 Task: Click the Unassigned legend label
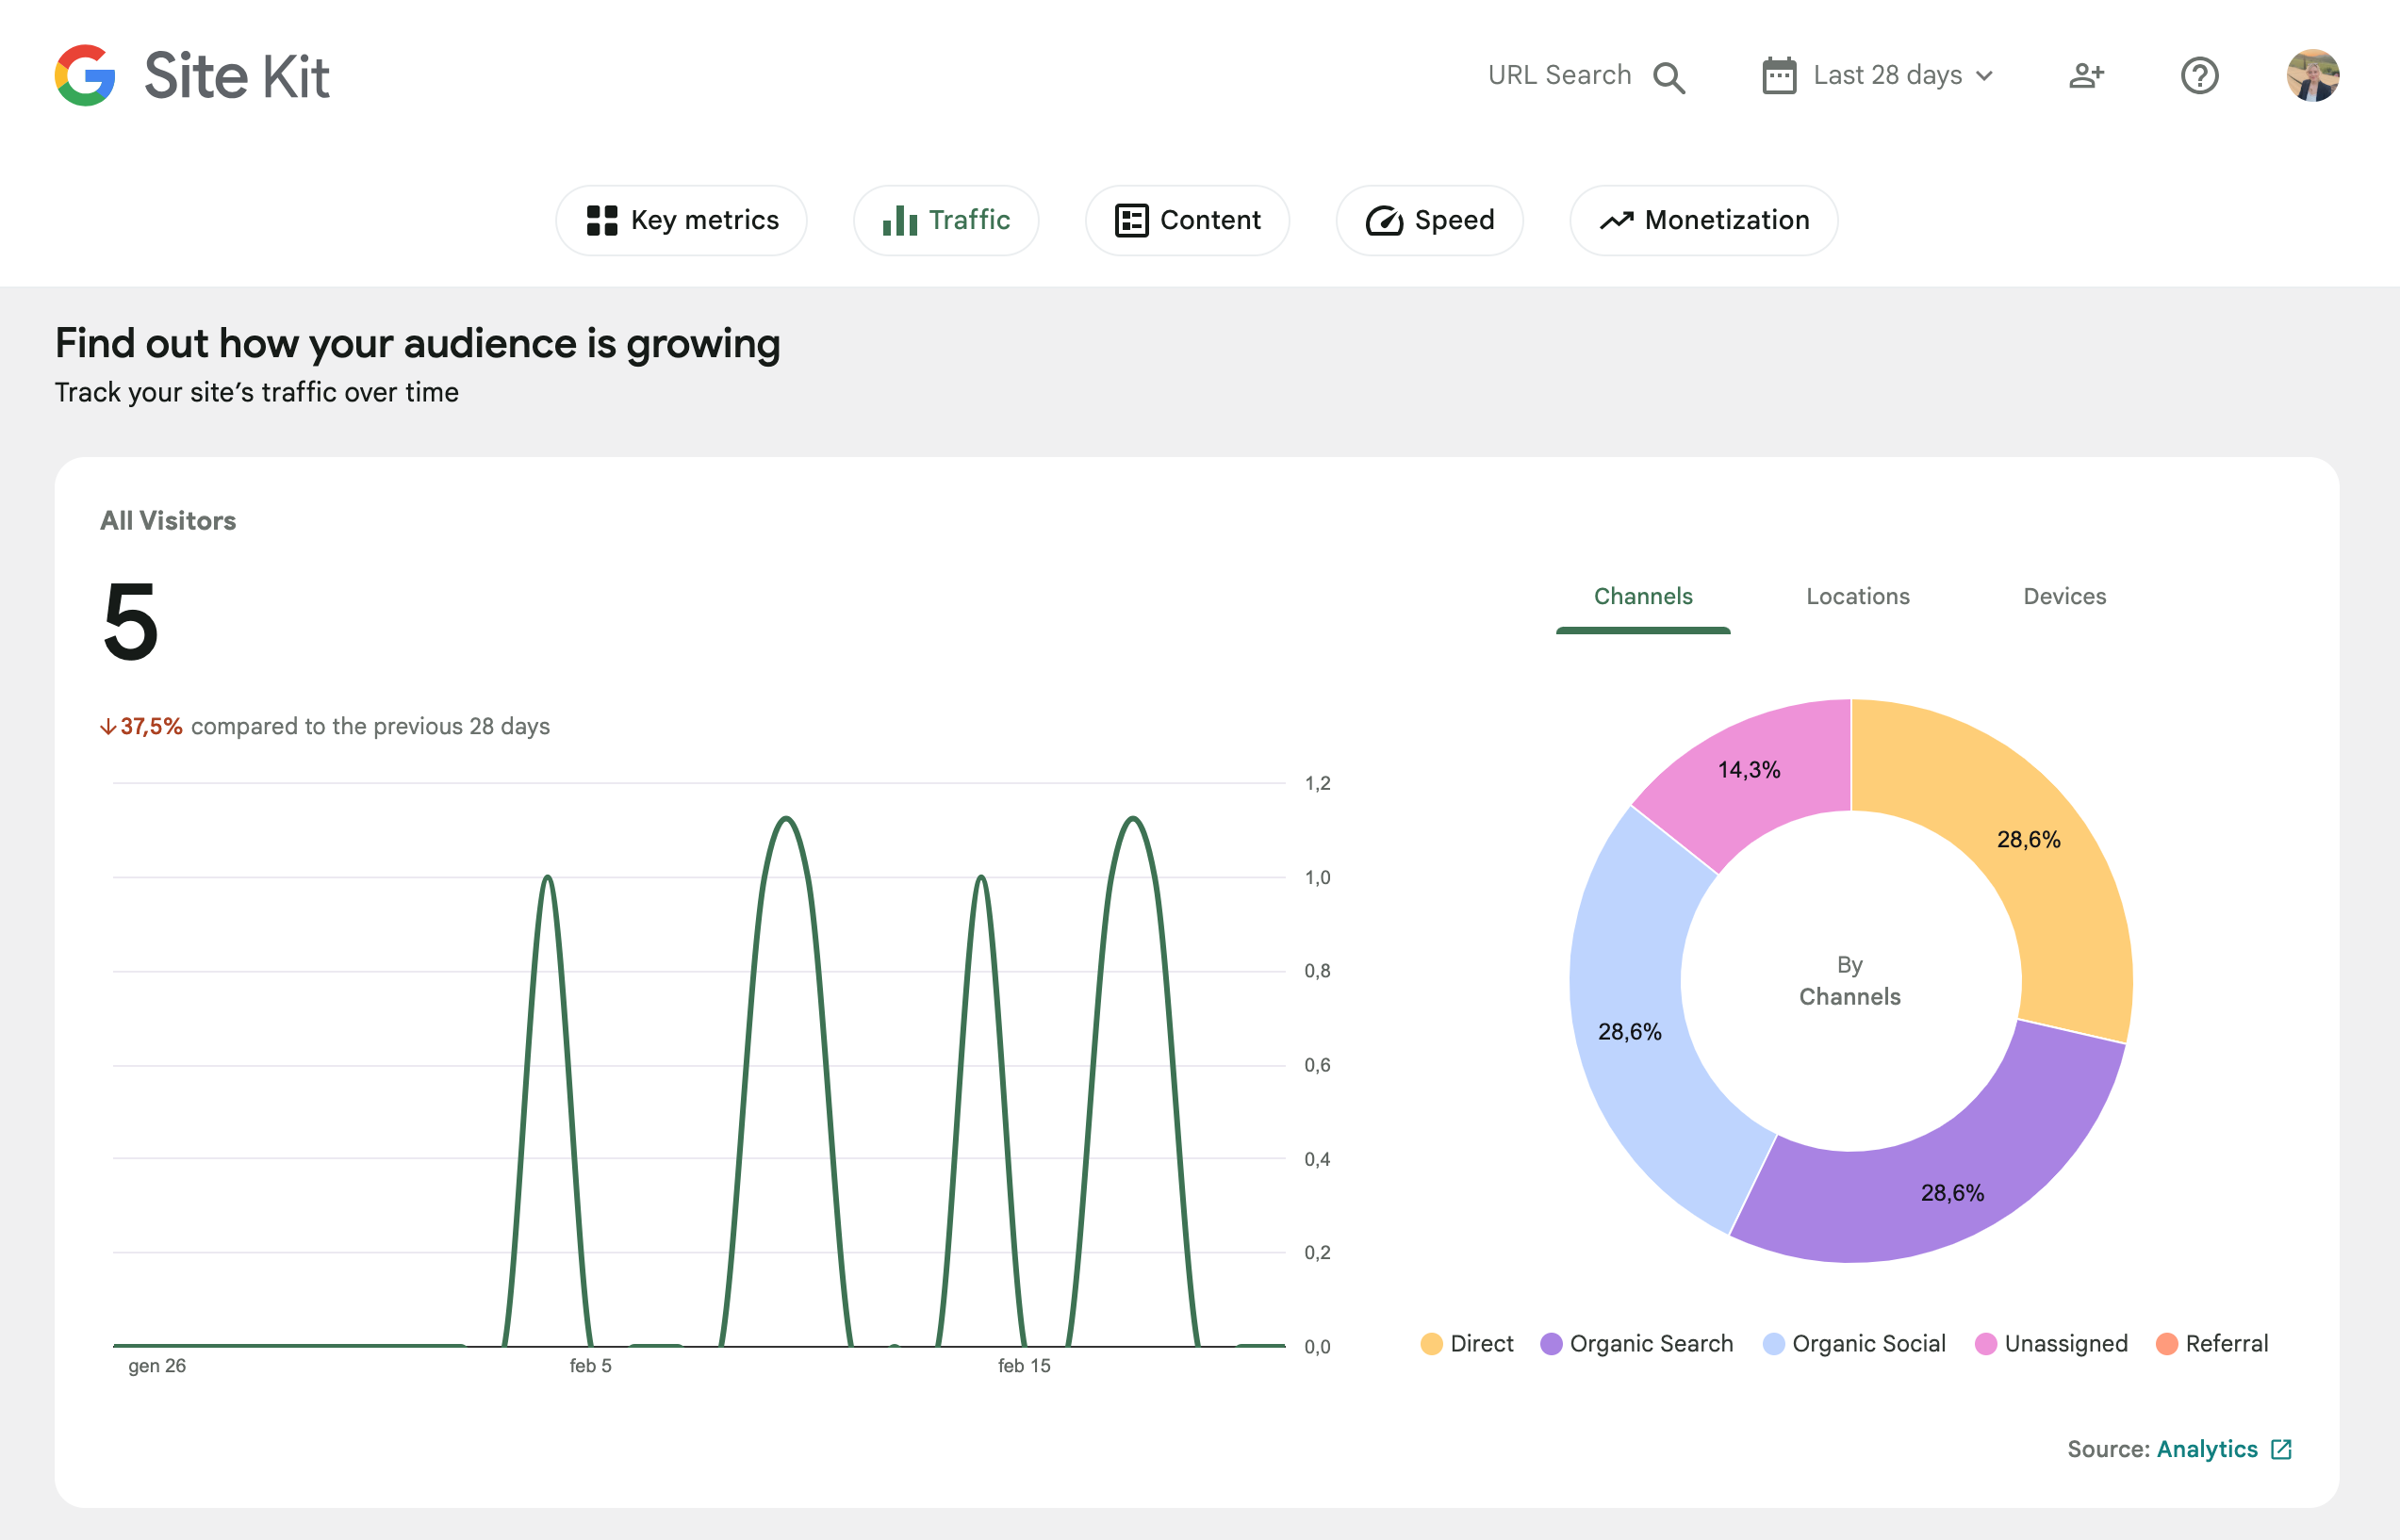(x=2065, y=1344)
